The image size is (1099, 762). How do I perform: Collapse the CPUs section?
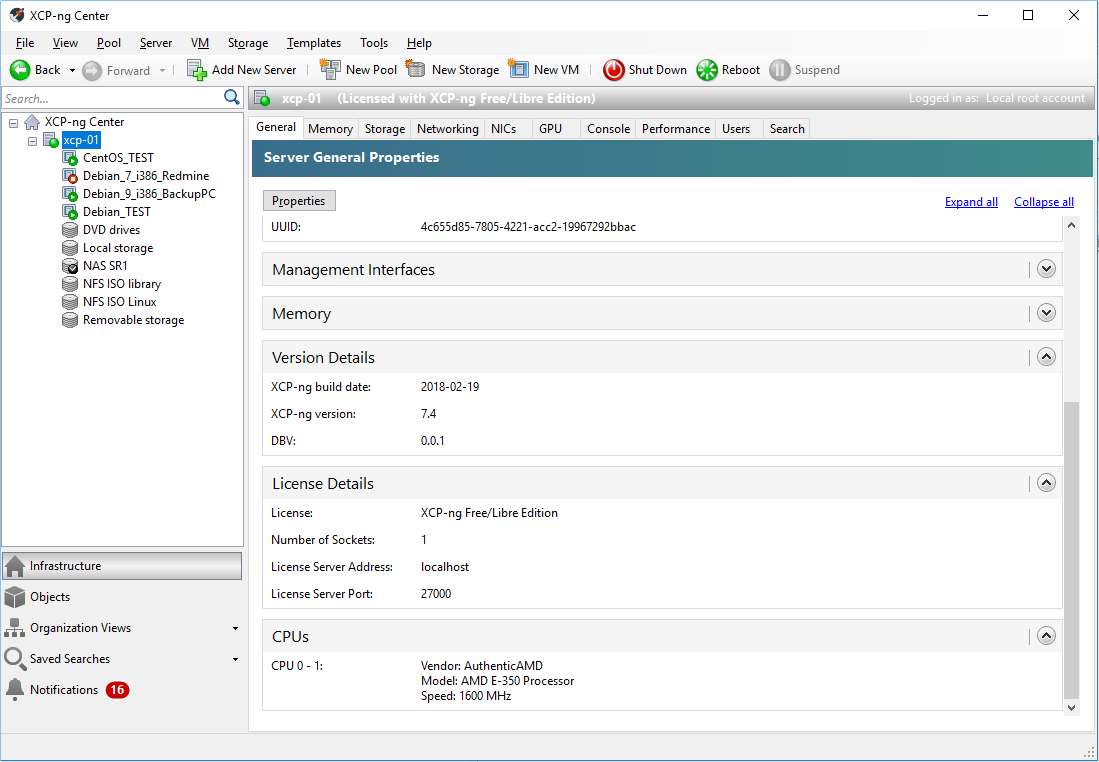click(x=1046, y=636)
